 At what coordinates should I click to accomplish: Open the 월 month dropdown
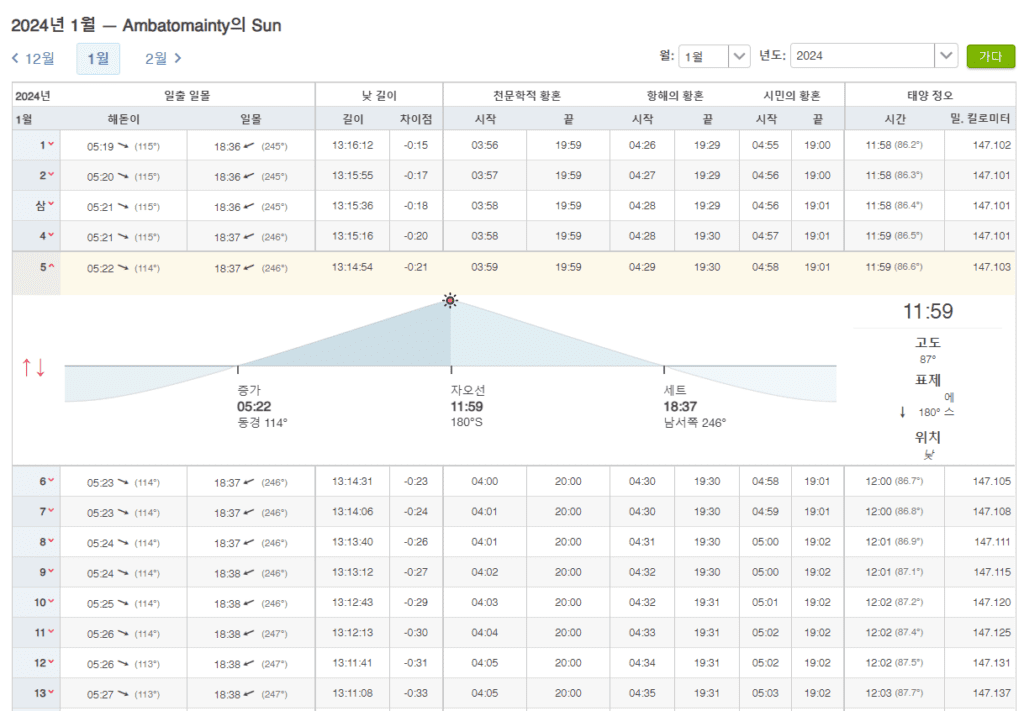click(739, 57)
